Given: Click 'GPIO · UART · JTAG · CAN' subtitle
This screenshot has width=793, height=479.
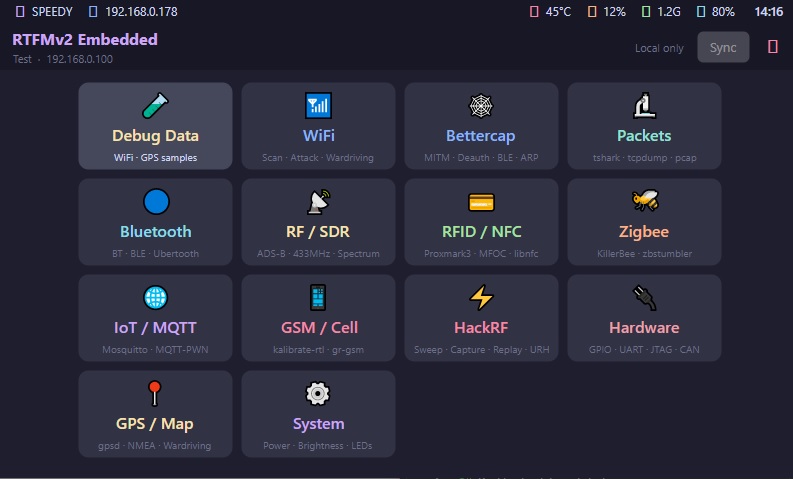Looking at the screenshot, I should pos(644,350).
